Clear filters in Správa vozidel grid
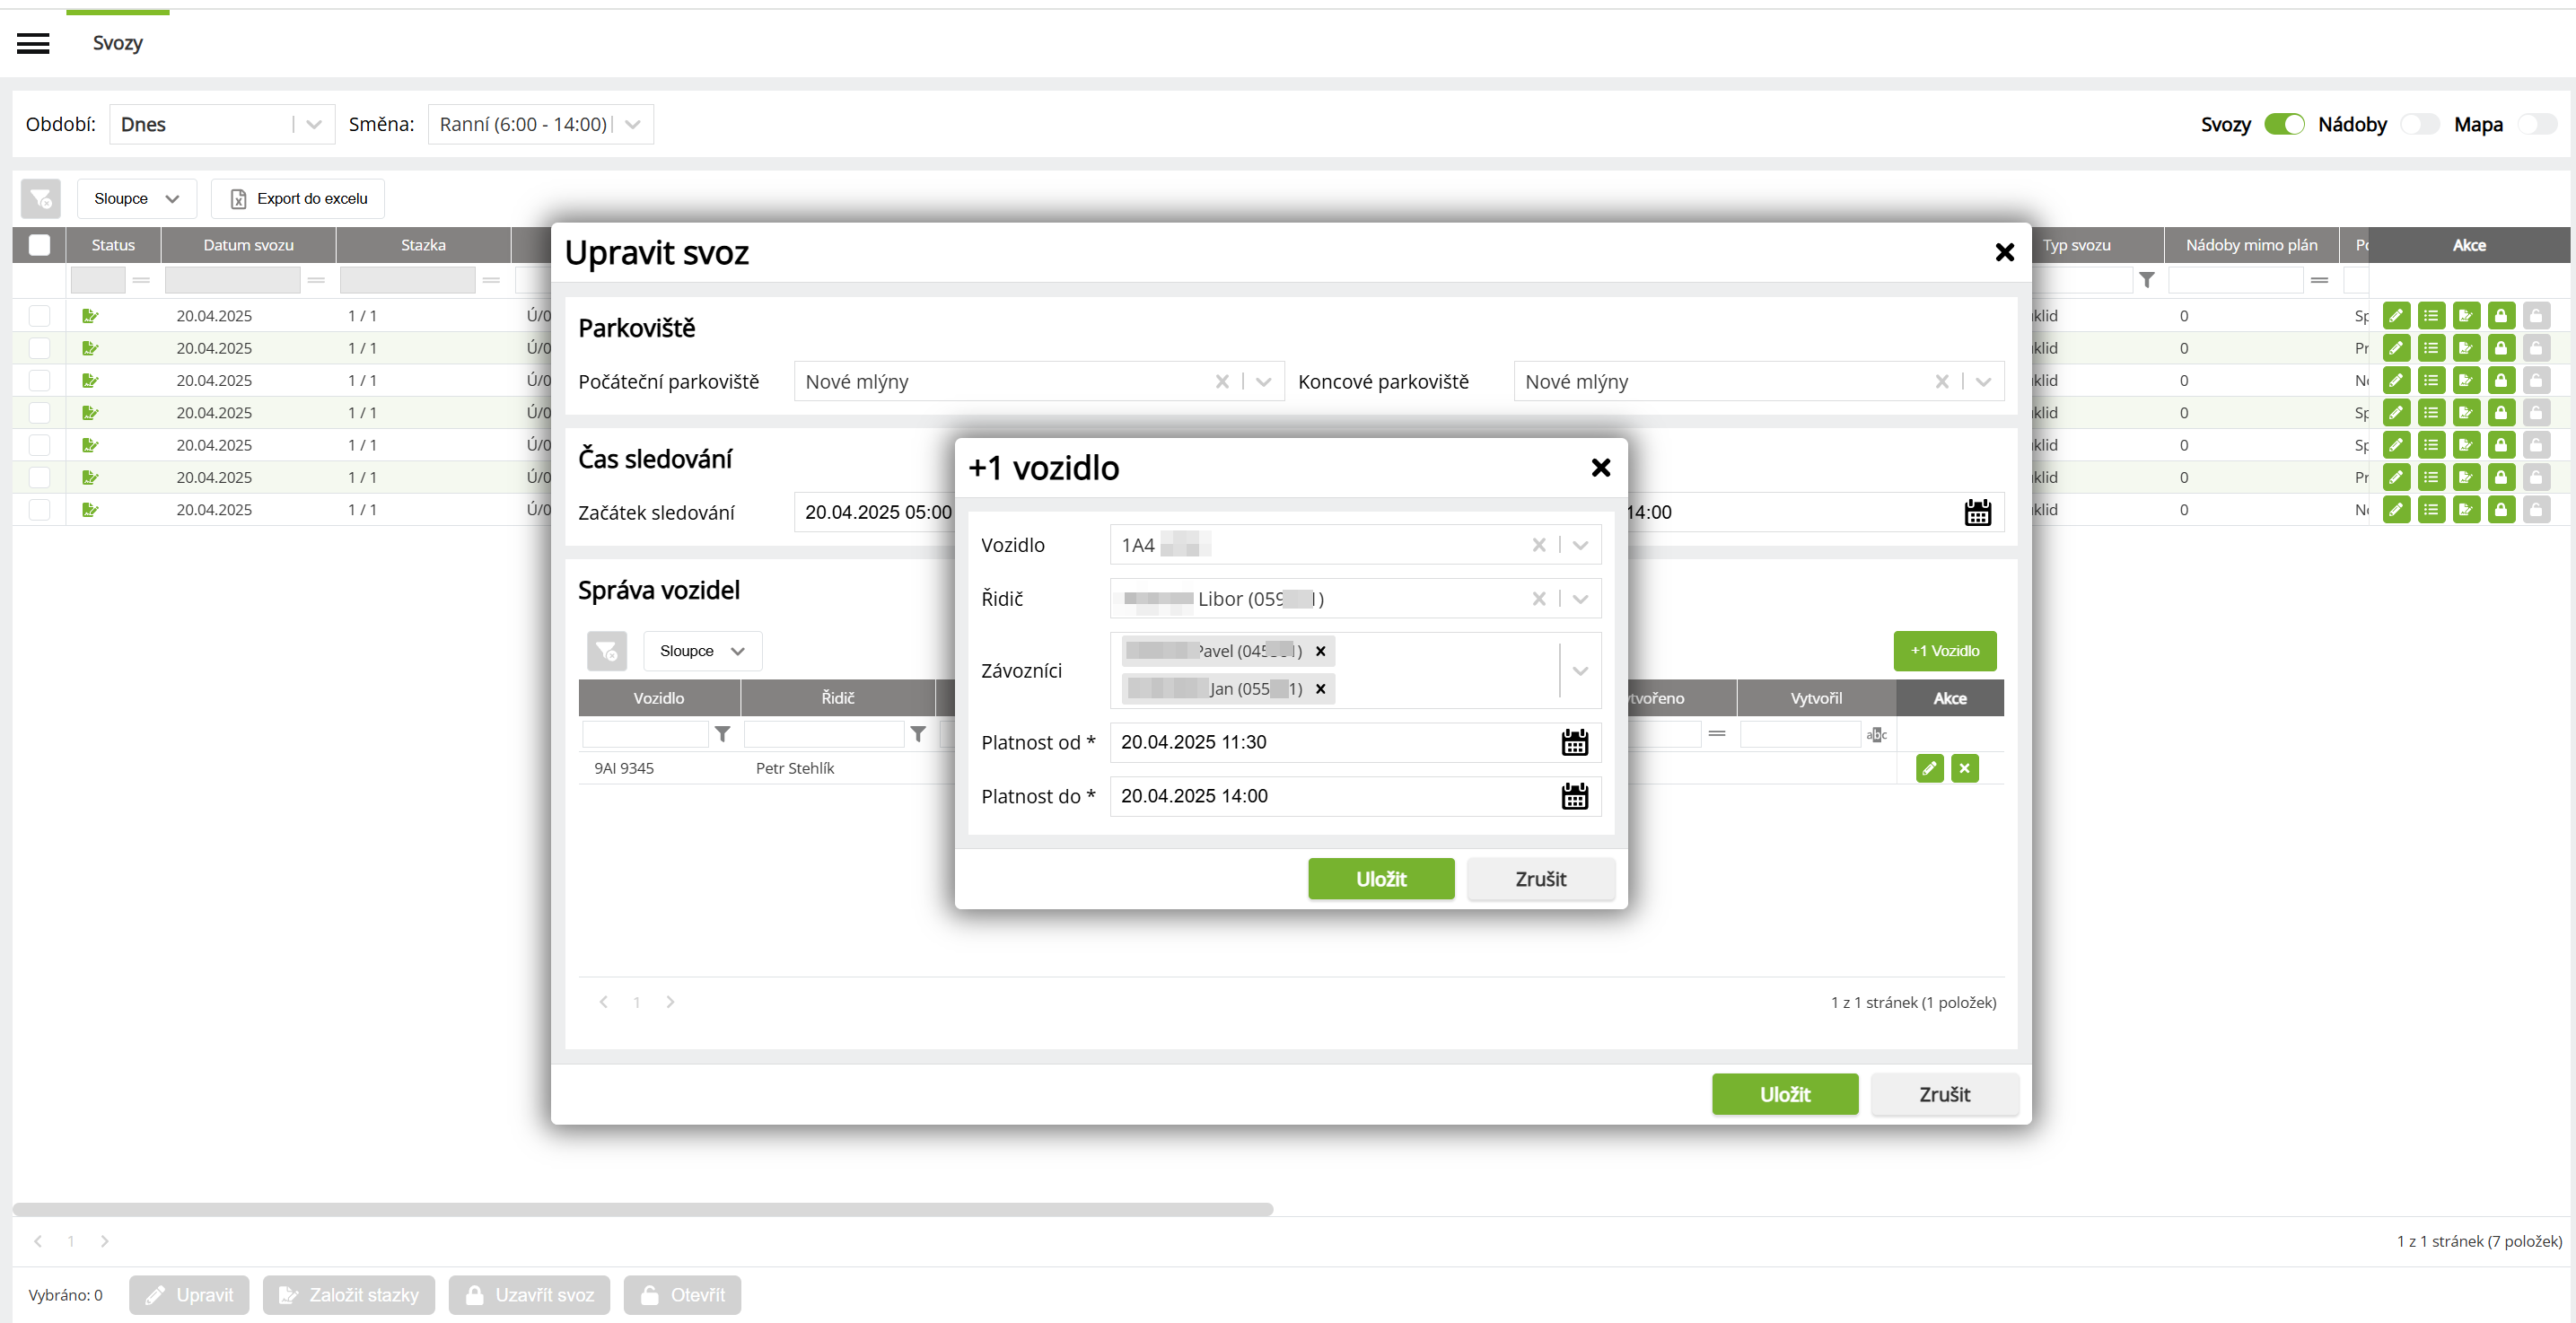 [606, 651]
